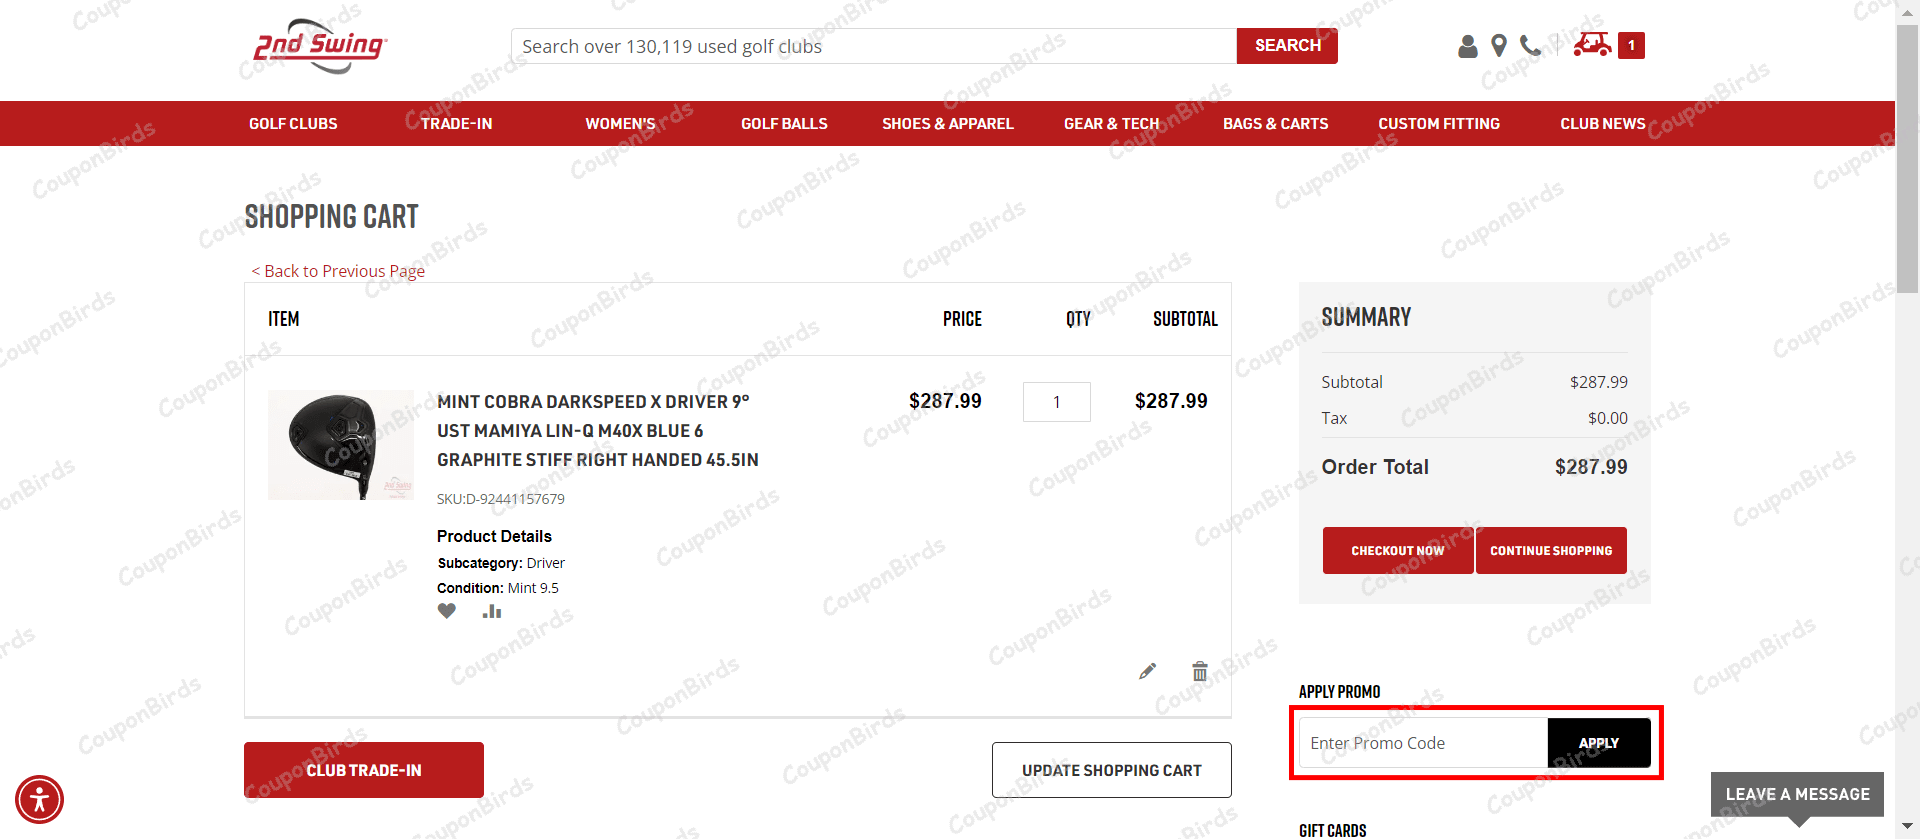Click the Gift Cards heading
Image resolution: width=1920 pixels, height=839 pixels.
click(x=1332, y=831)
